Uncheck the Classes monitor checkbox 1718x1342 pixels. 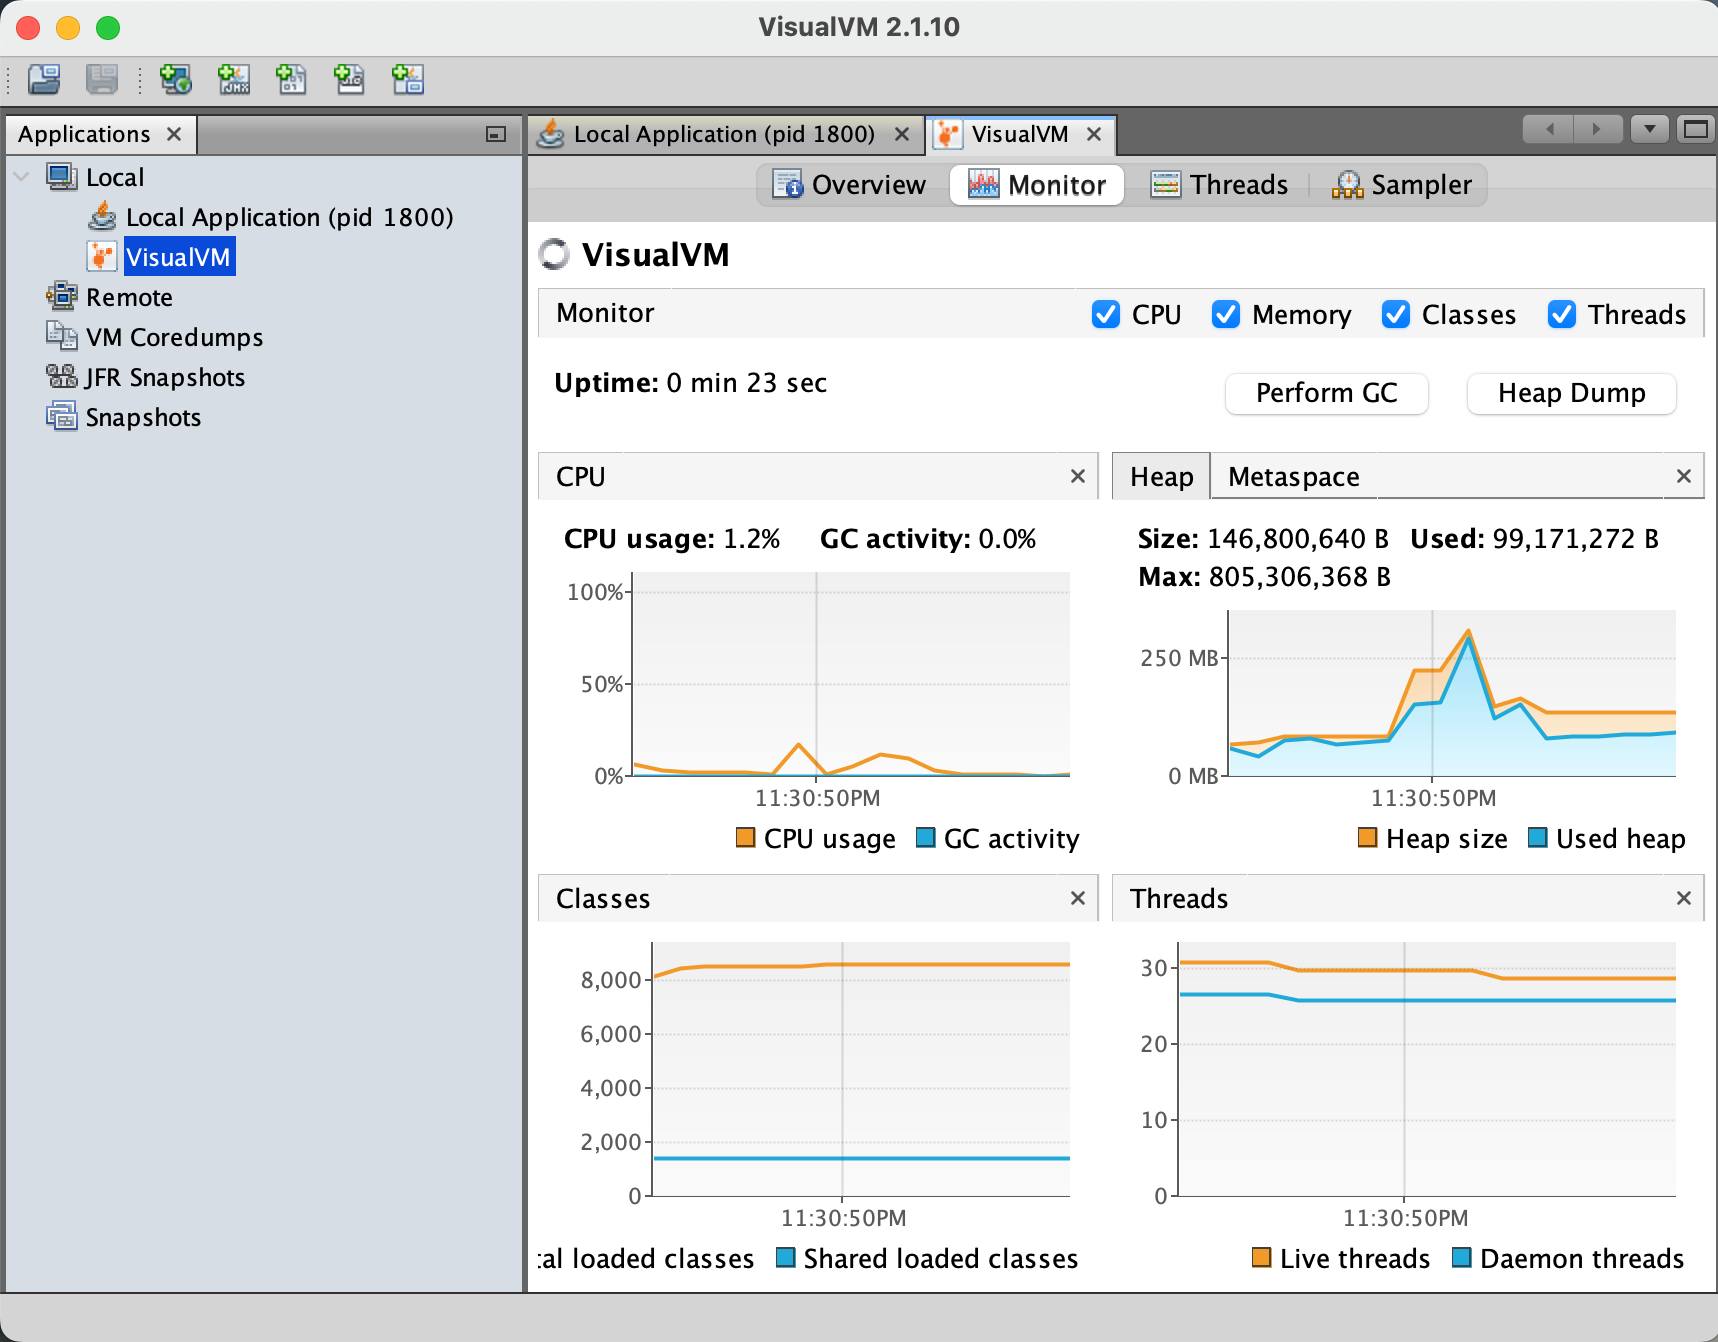(x=1396, y=314)
